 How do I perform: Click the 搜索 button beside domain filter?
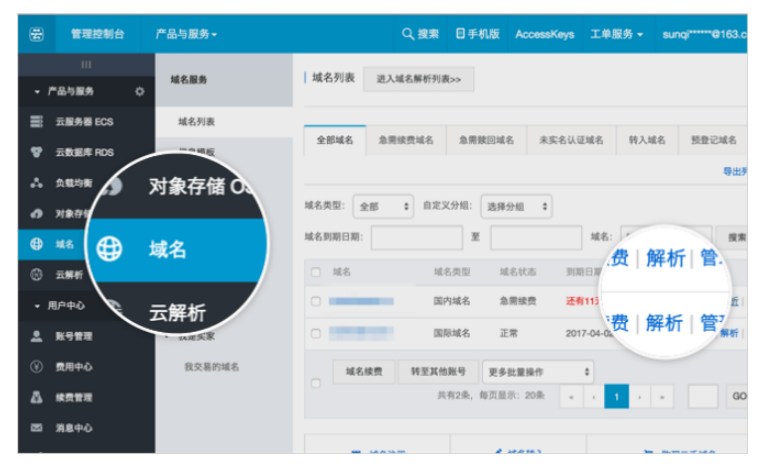(x=732, y=237)
